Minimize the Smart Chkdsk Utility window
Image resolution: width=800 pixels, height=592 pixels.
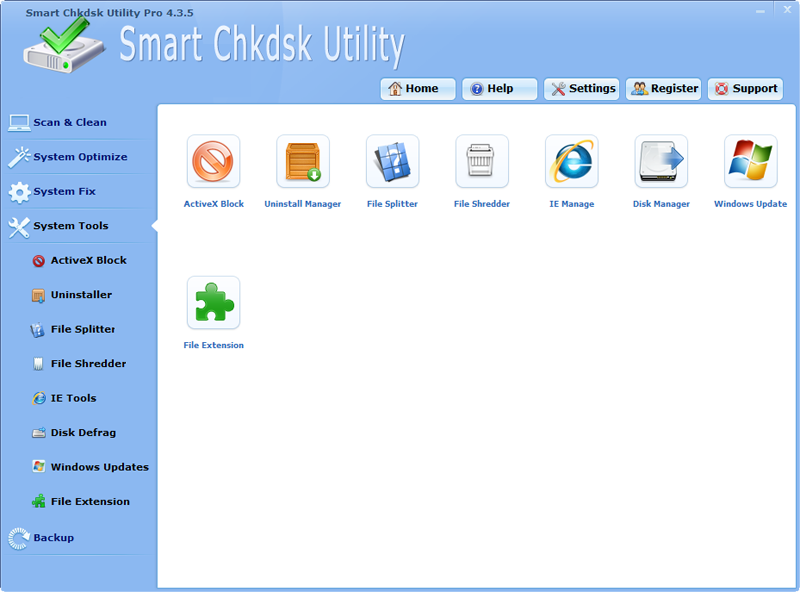click(761, 11)
